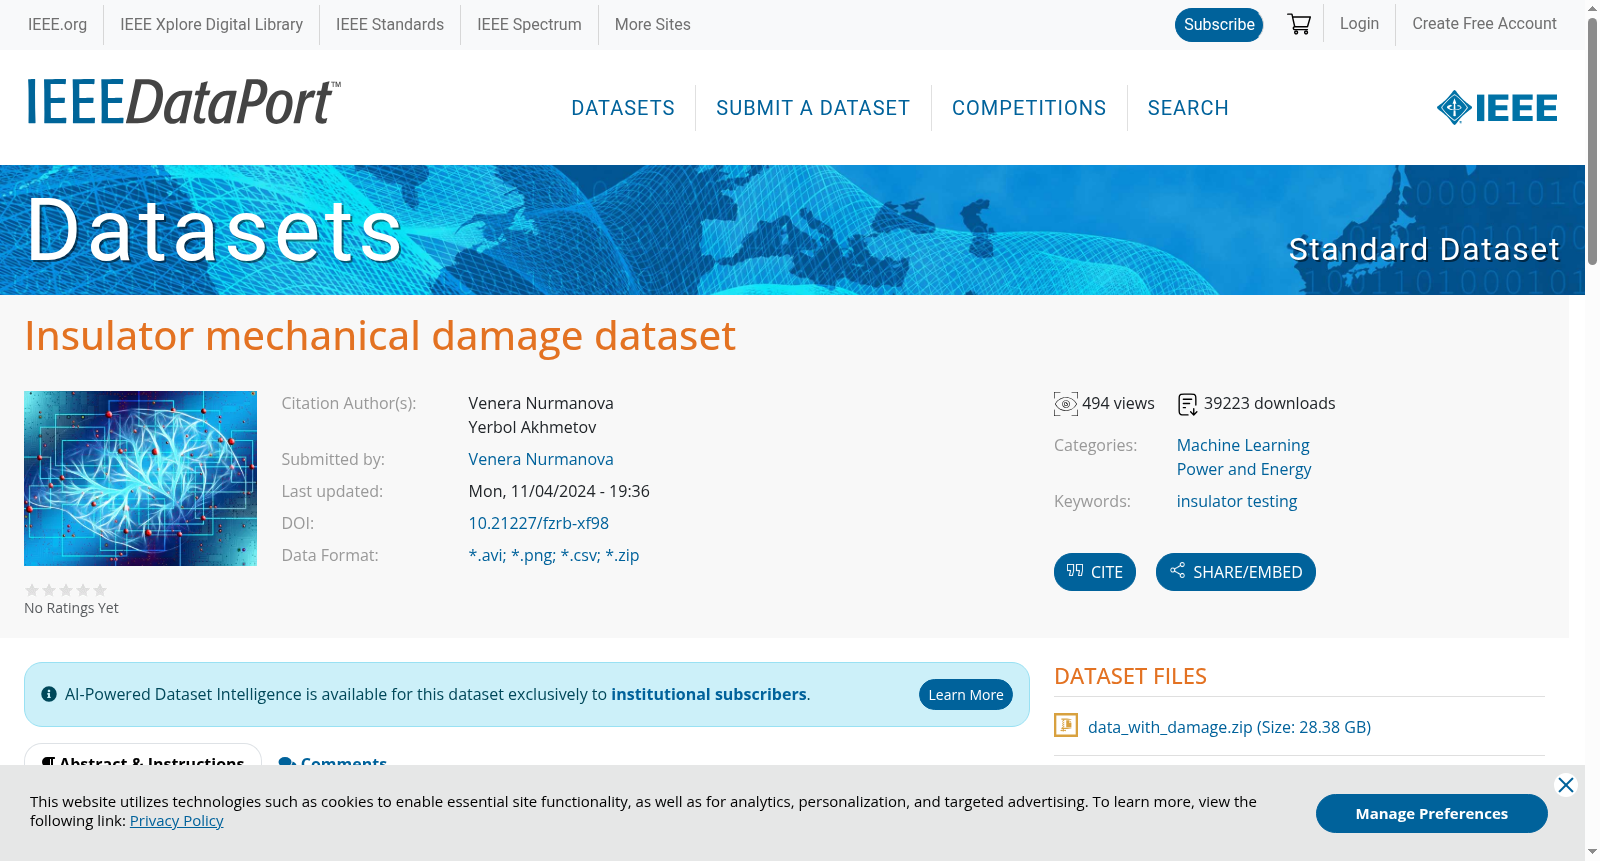The width and height of the screenshot is (1600, 861).
Task: Go to IEEE Xplore Digital Library
Action: click(x=211, y=24)
